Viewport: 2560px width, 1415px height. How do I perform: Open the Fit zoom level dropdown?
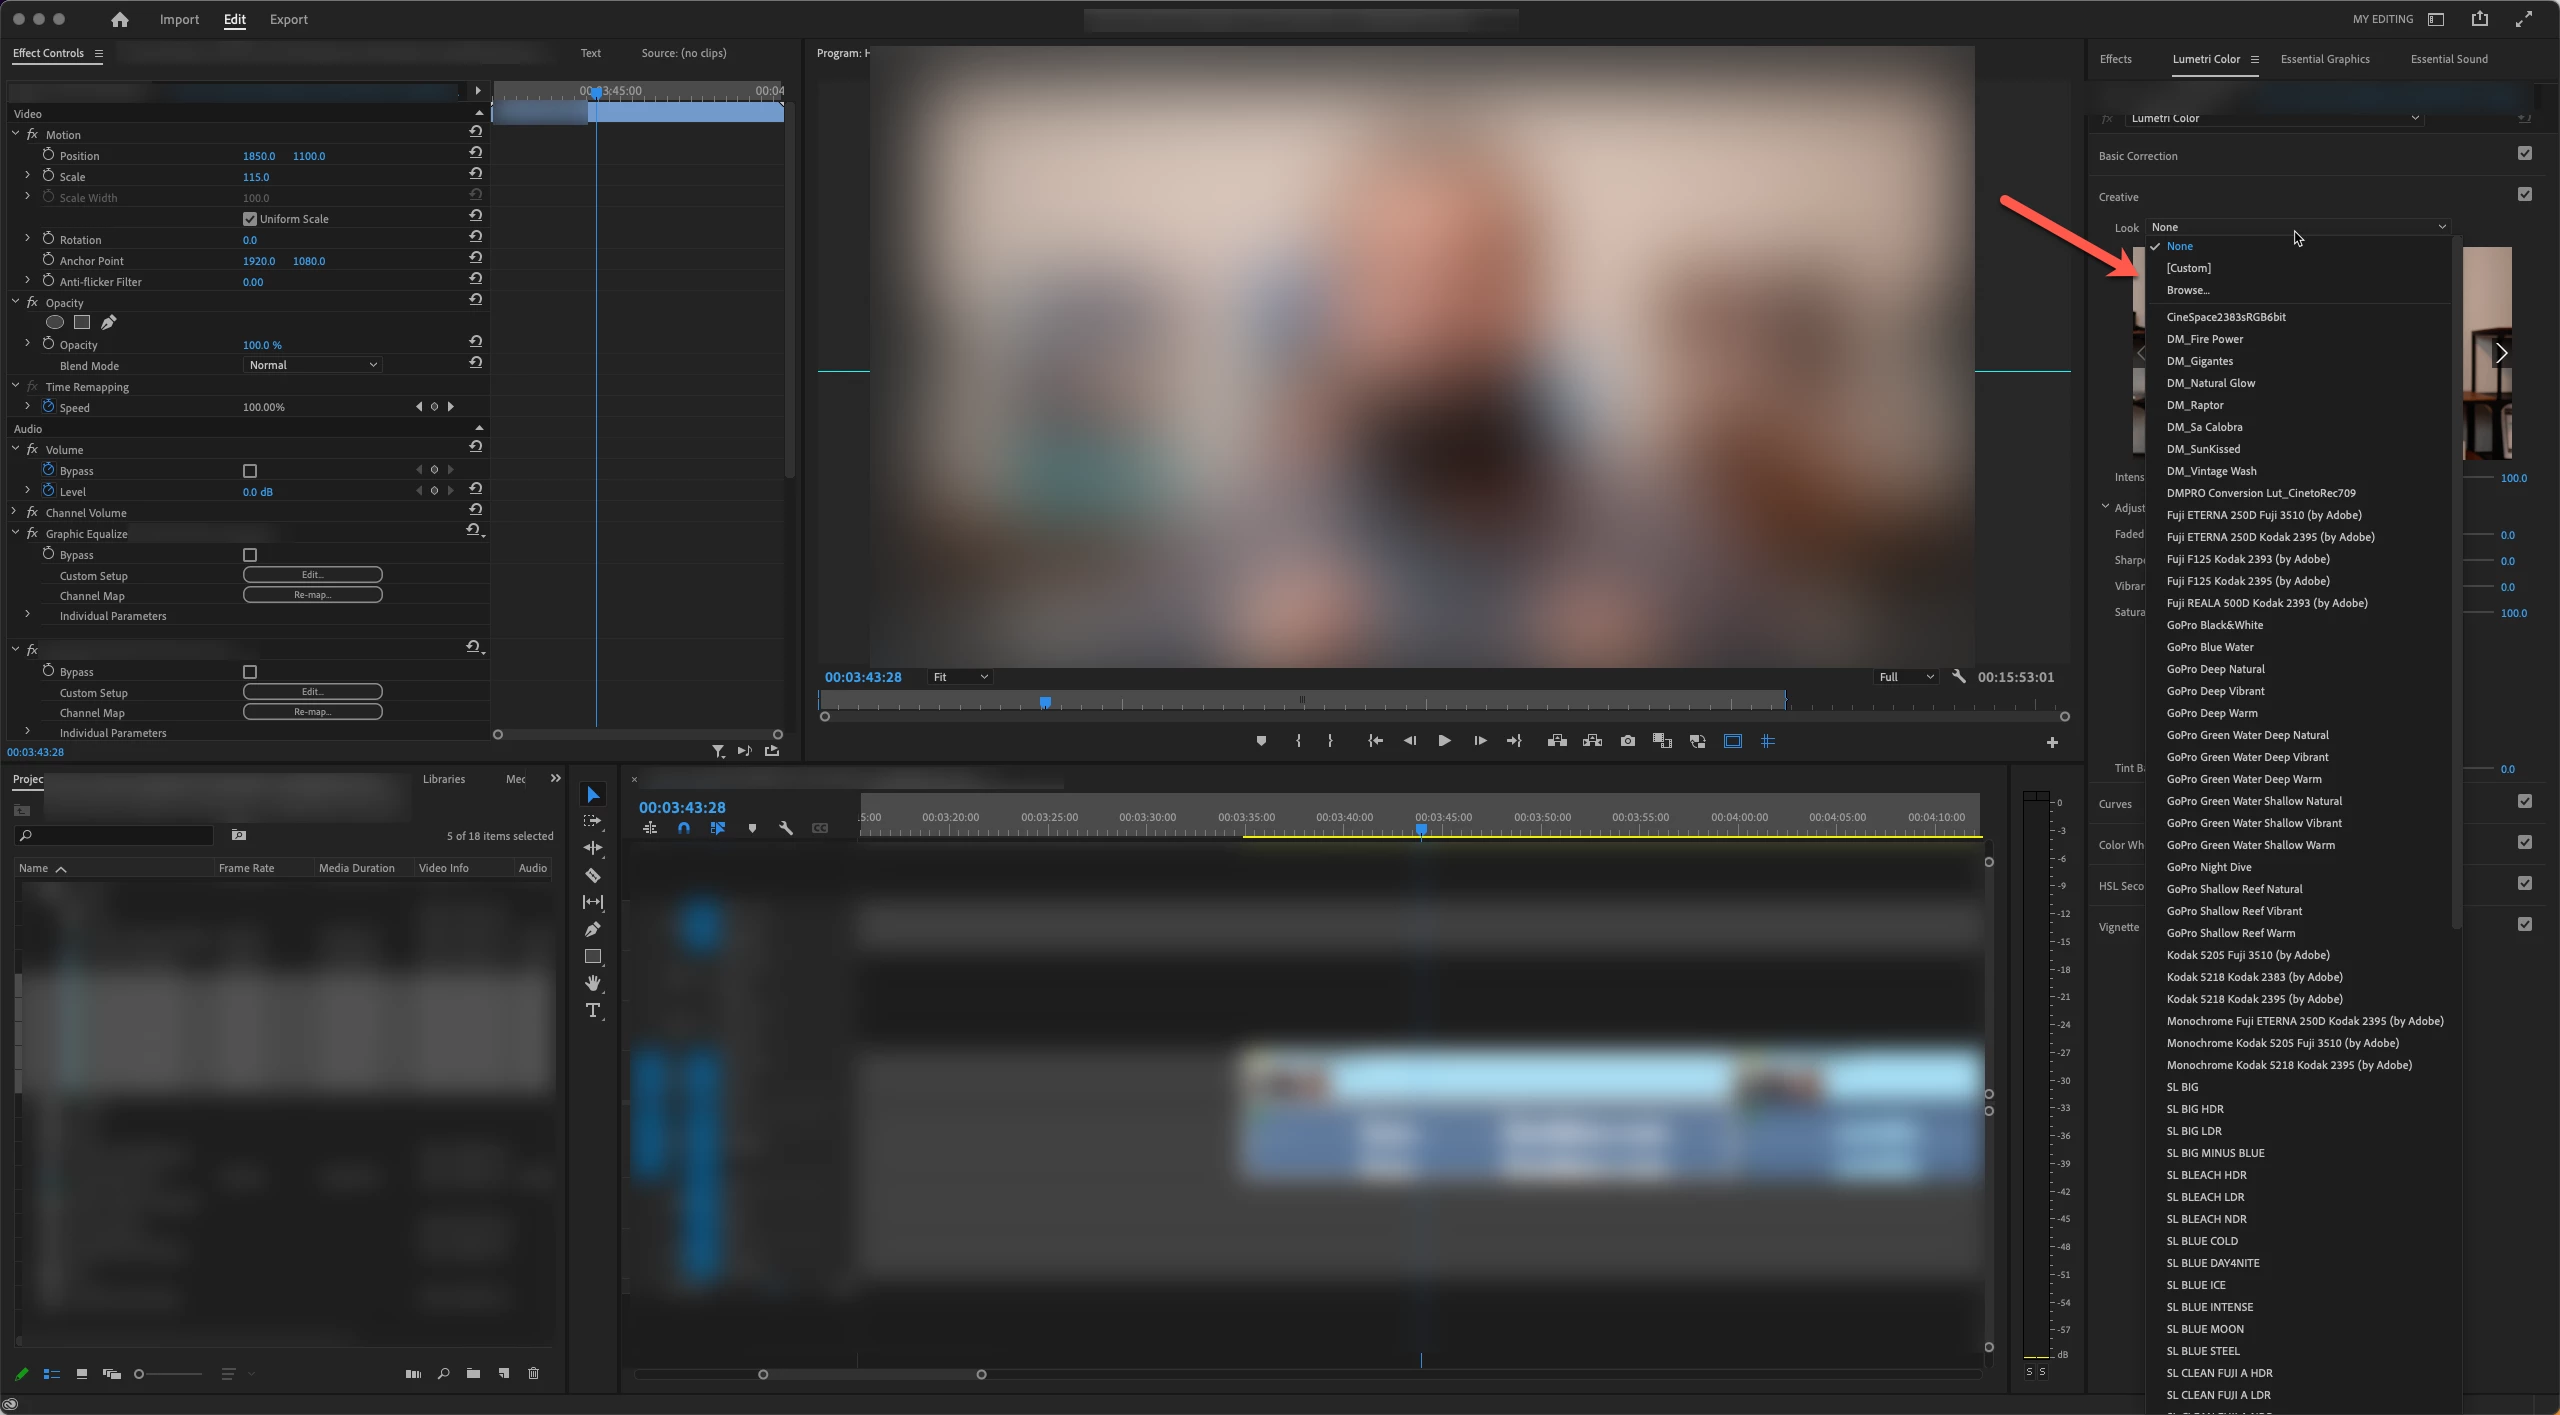pos(960,677)
